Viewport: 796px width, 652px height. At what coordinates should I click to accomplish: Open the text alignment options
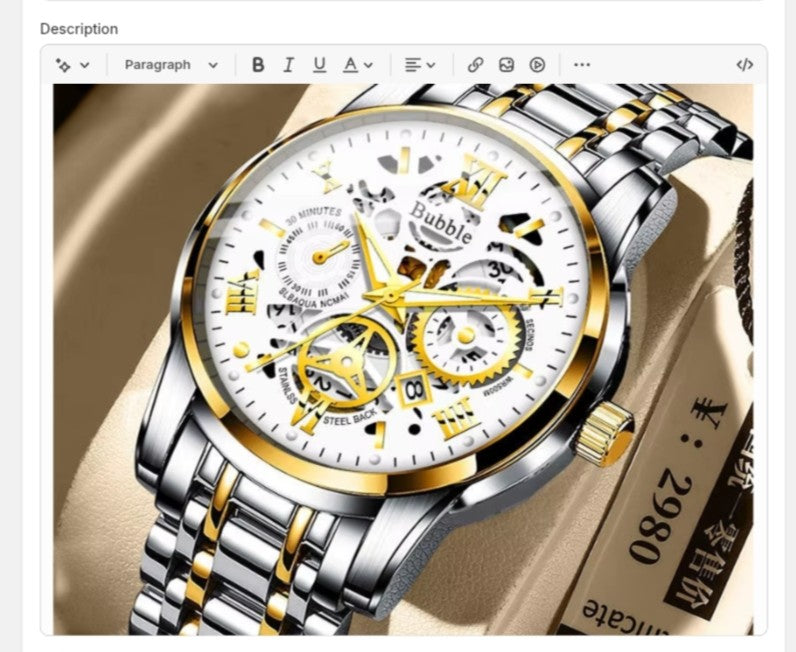413,65
